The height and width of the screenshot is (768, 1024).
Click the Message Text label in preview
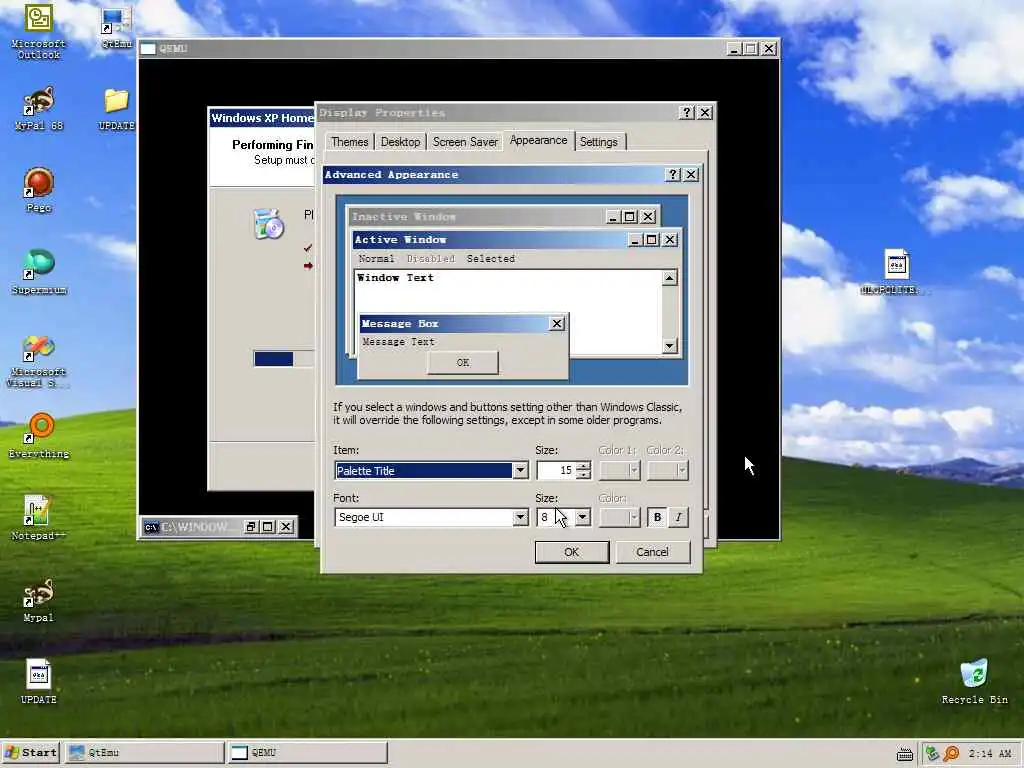(398, 342)
